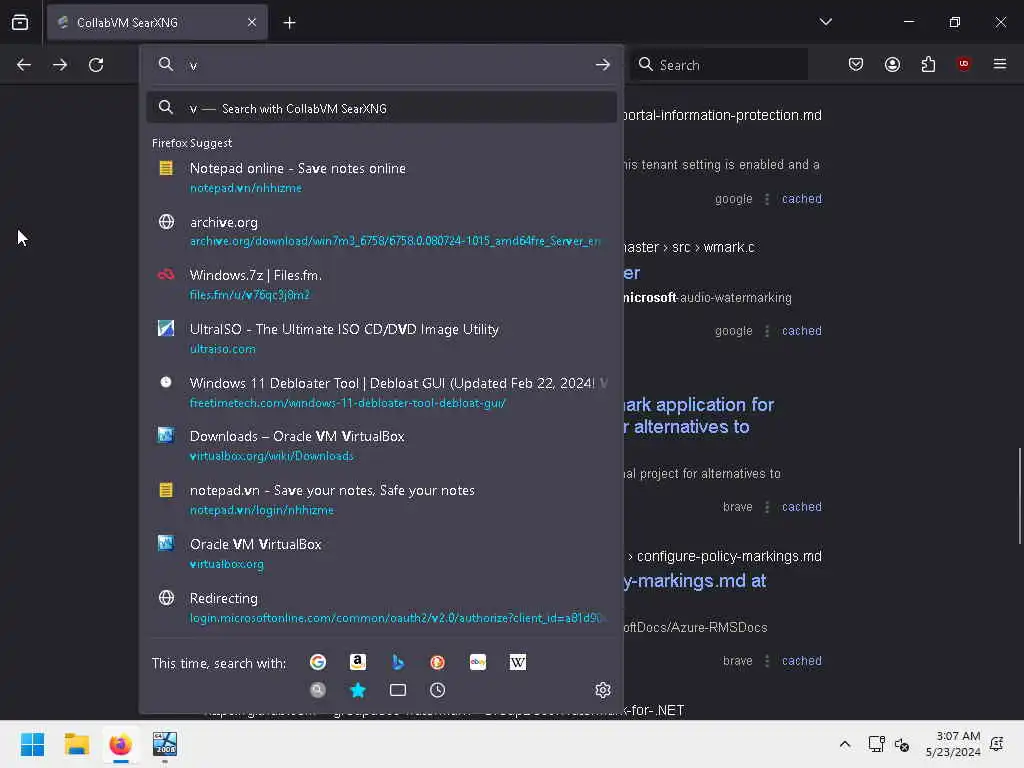Open search settings gear icon

tap(603, 690)
